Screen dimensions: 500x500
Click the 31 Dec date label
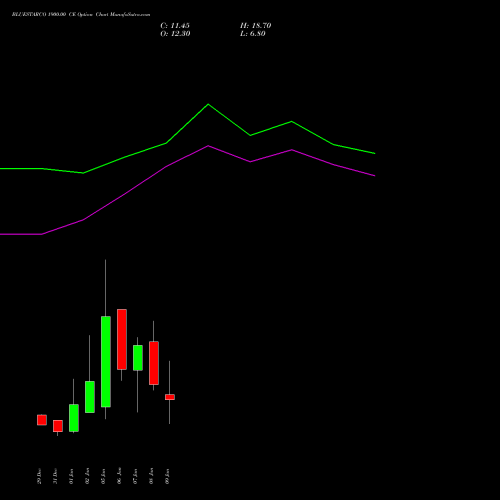(55, 476)
